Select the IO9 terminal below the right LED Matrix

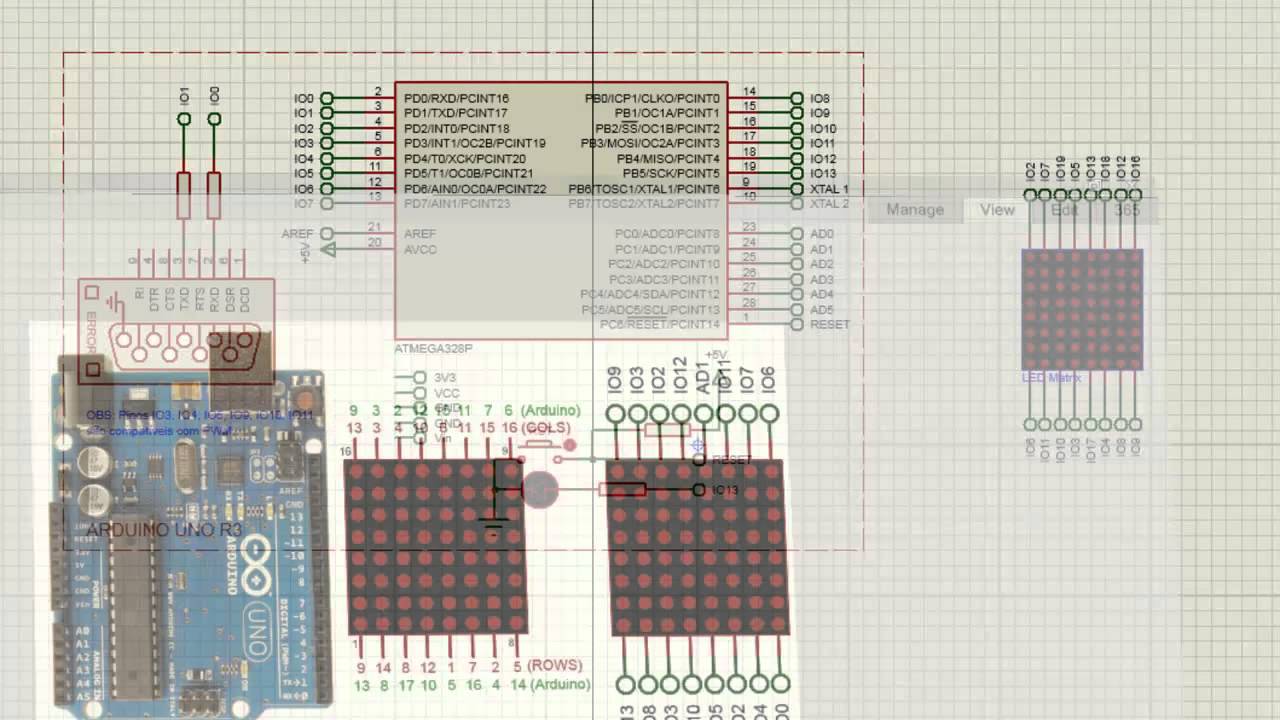coord(1135,424)
